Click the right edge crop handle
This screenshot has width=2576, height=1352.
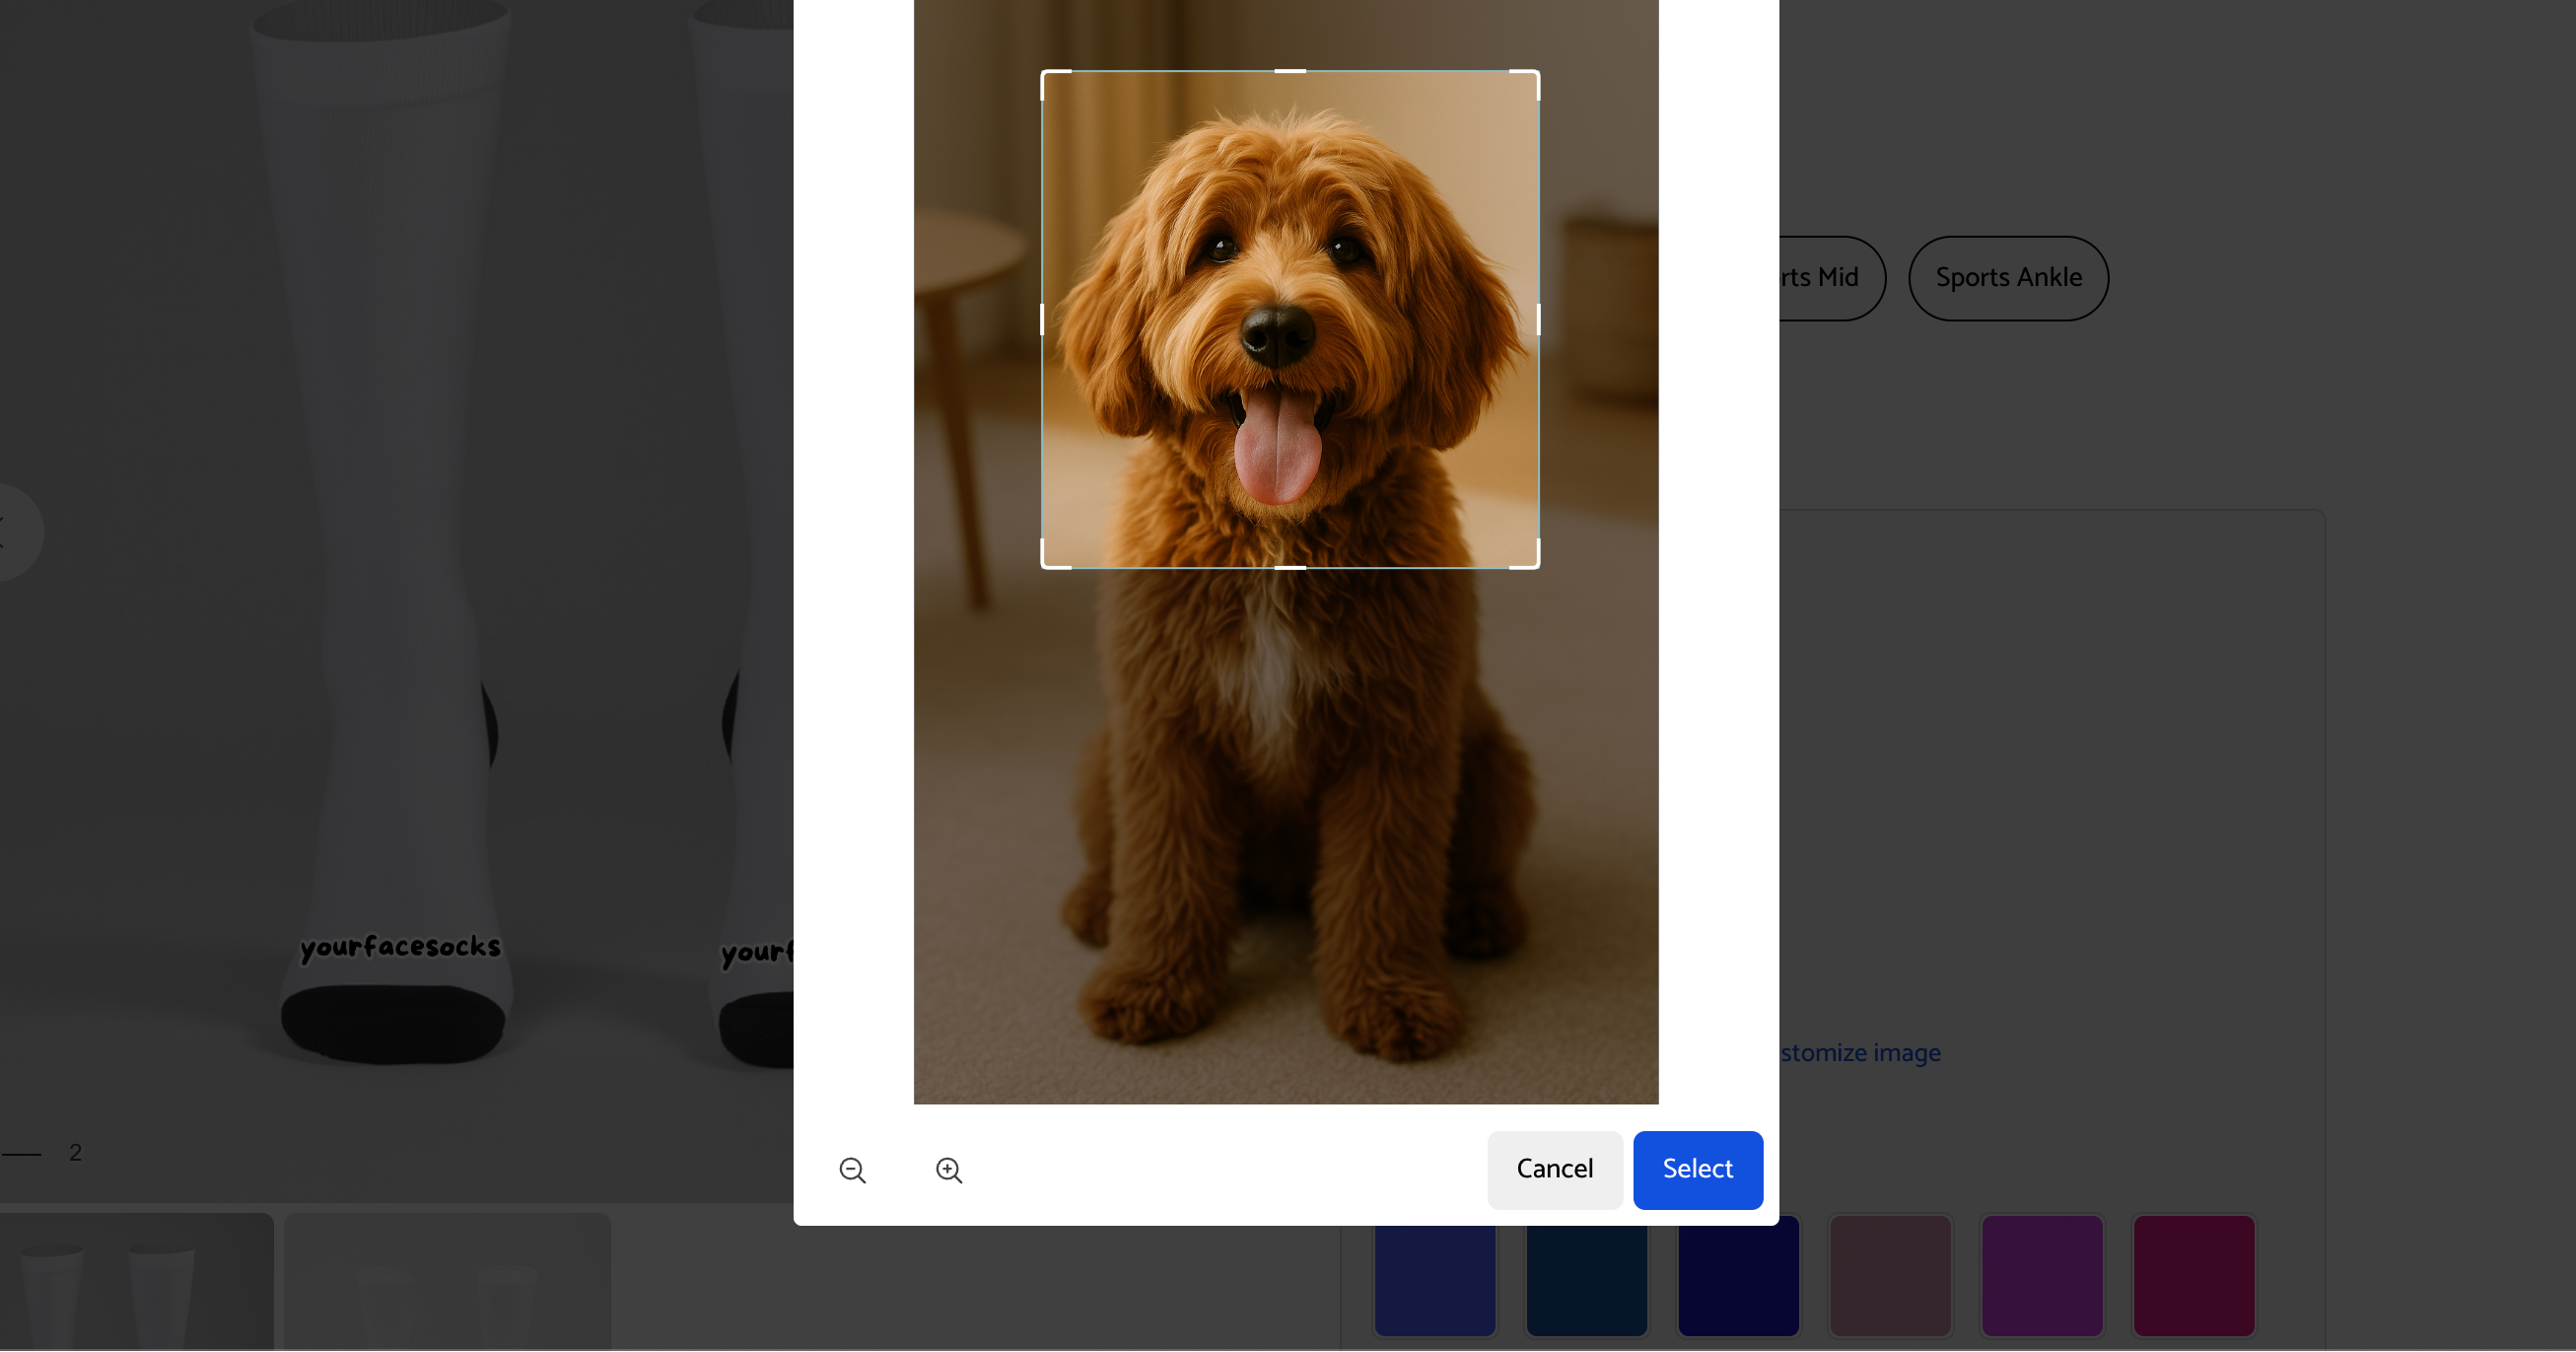1538,320
